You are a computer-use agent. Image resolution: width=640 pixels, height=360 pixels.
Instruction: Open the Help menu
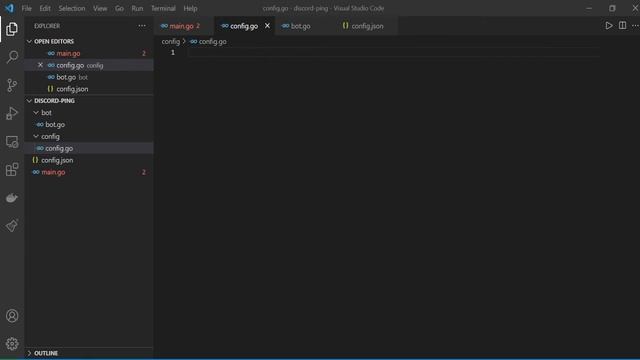point(190,8)
